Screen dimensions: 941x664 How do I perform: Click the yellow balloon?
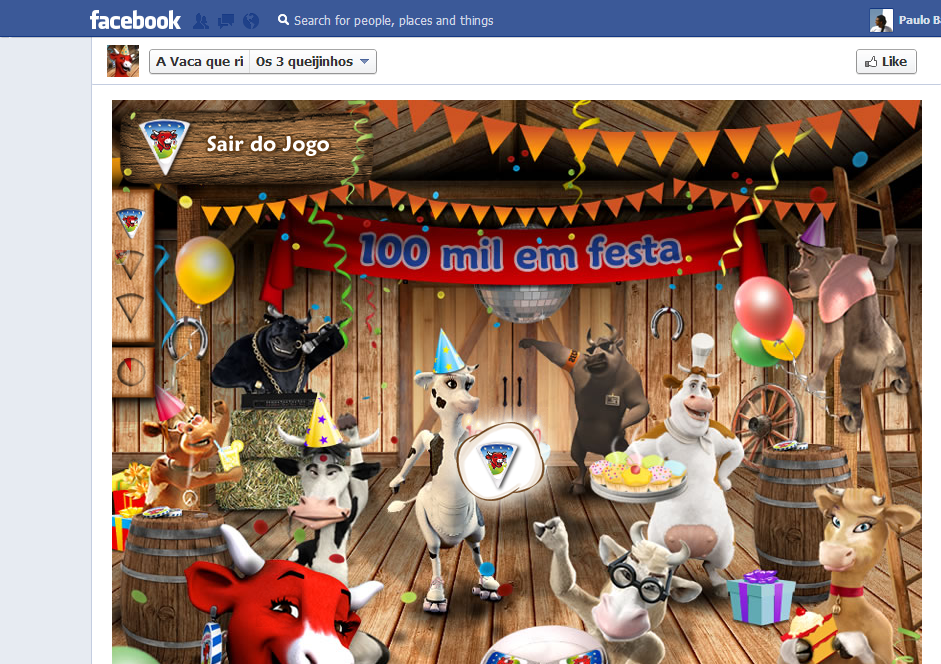coord(204,268)
